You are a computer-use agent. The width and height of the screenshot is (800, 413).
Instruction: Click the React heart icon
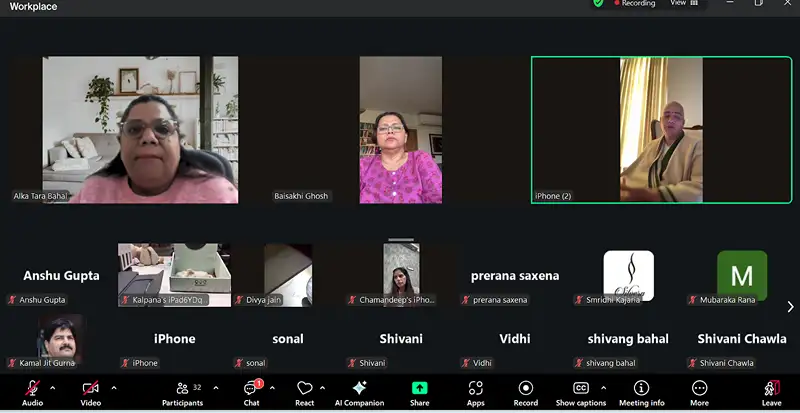304,388
